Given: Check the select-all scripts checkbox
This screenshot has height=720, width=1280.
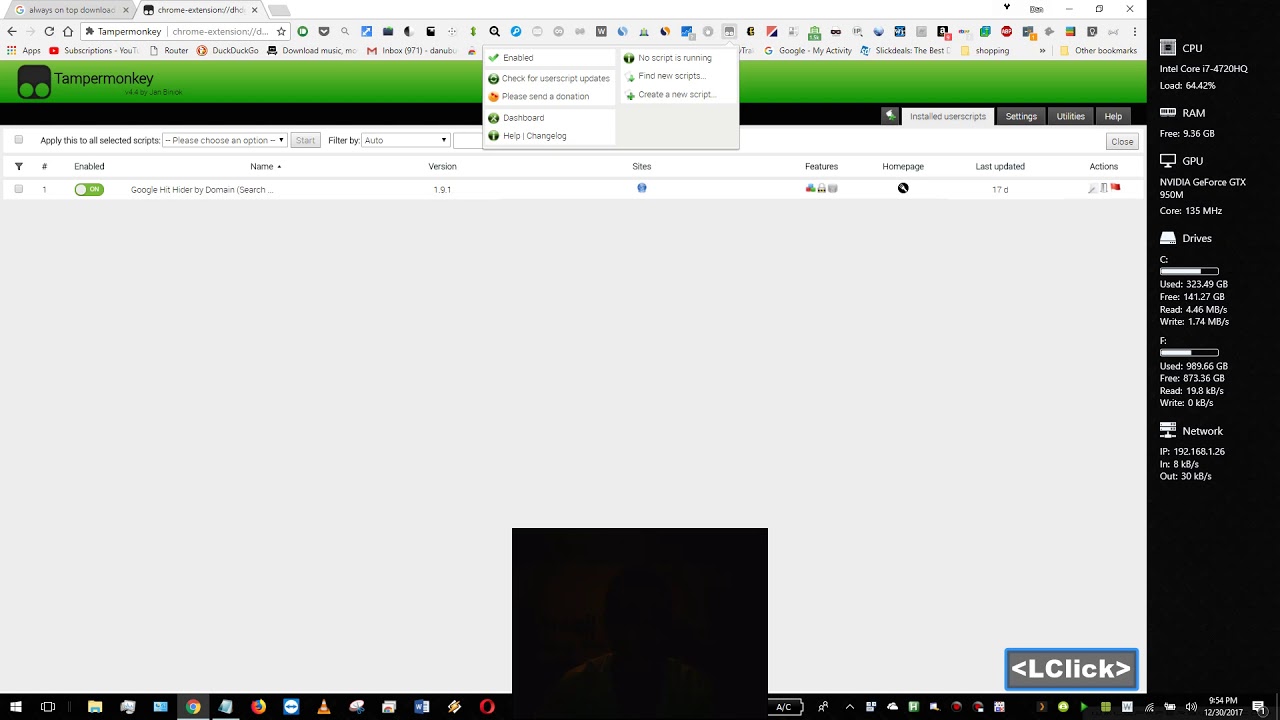Looking at the screenshot, I should point(18,140).
